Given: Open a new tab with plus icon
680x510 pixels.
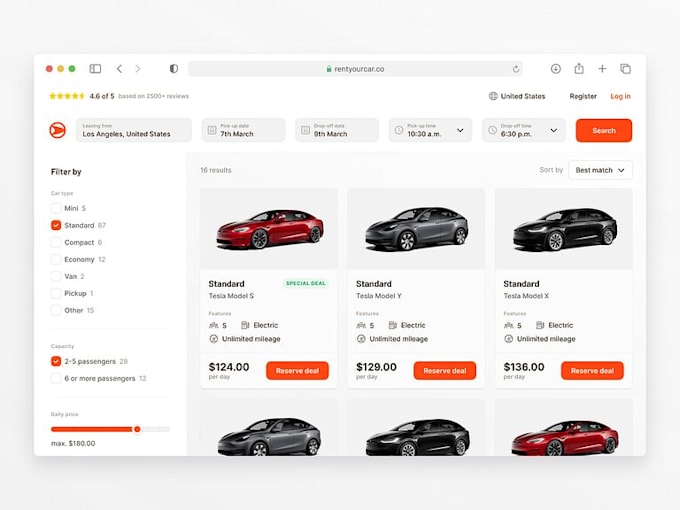Looking at the screenshot, I should [x=602, y=69].
